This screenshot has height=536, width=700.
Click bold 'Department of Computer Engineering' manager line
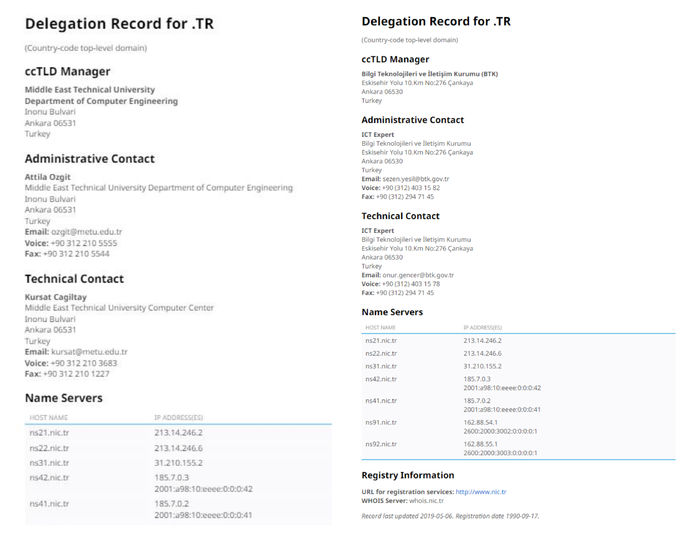click(101, 101)
